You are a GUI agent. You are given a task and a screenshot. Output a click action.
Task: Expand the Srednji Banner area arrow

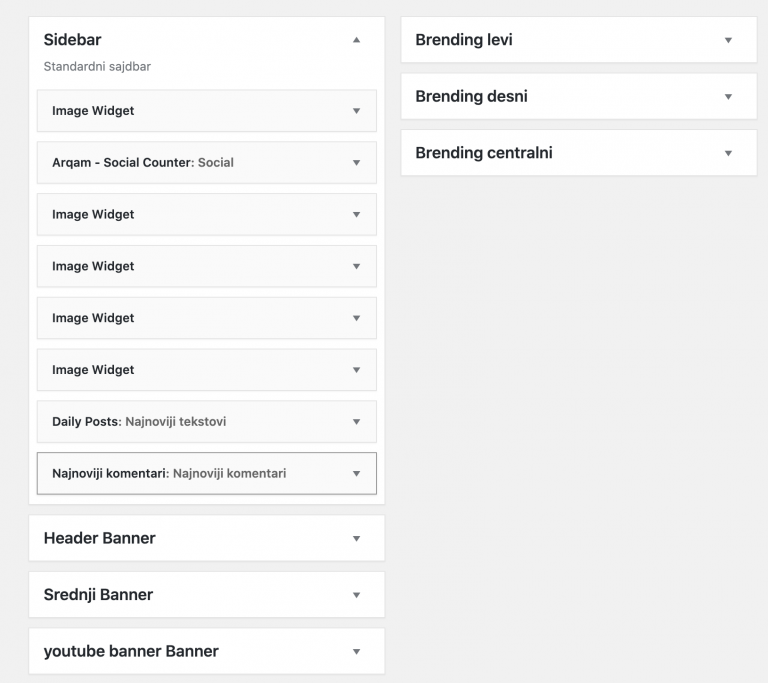click(357, 595)
